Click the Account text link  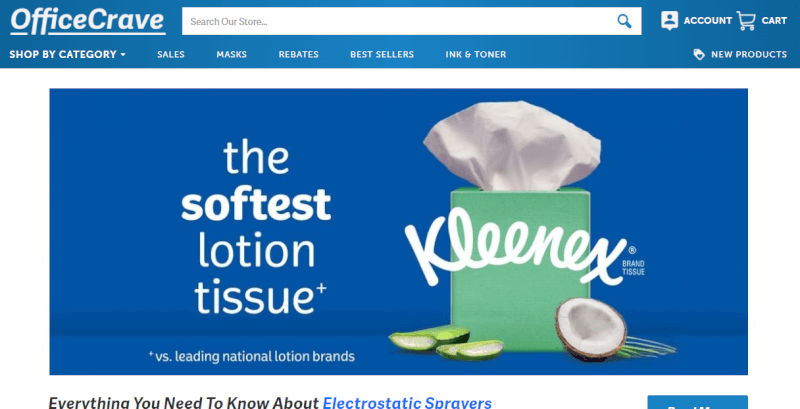pyautogui.click(x=708, y=21)
